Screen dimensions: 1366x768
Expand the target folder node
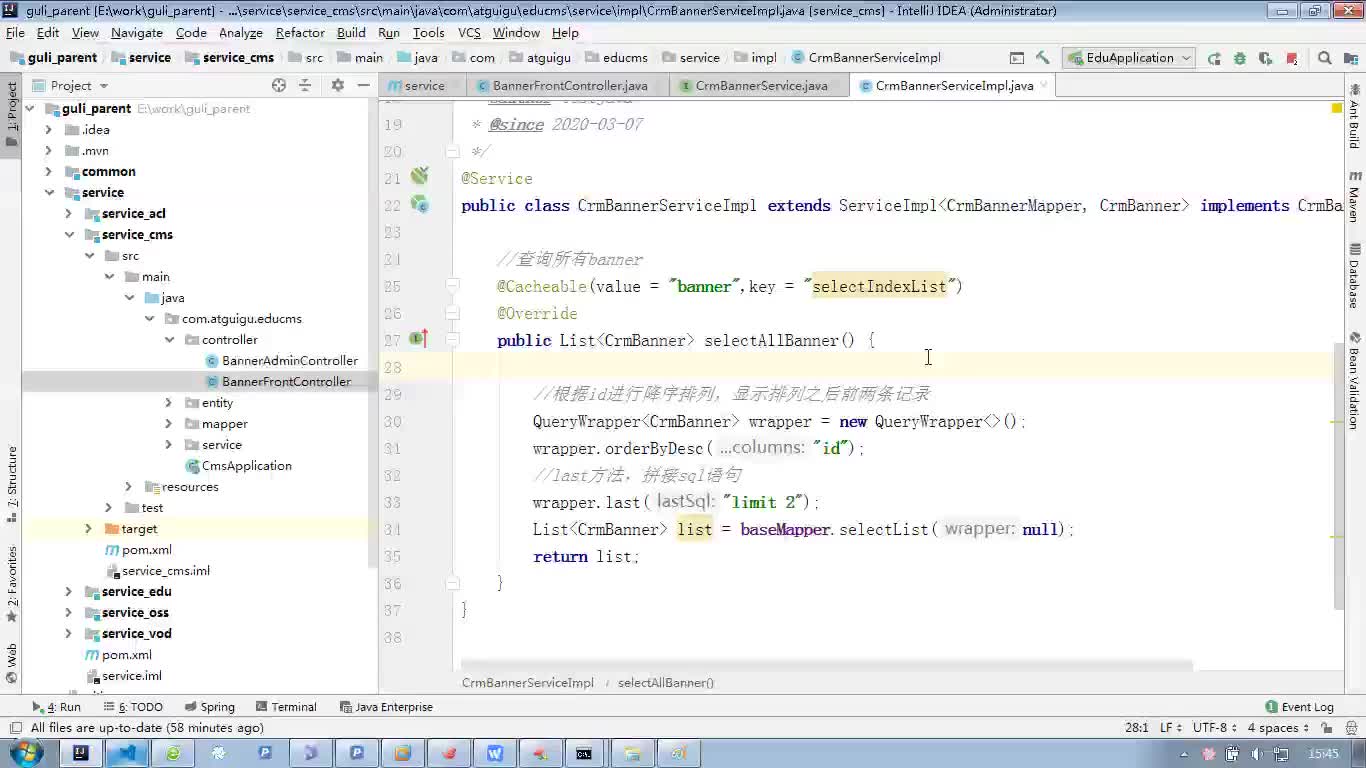[89, 529]
